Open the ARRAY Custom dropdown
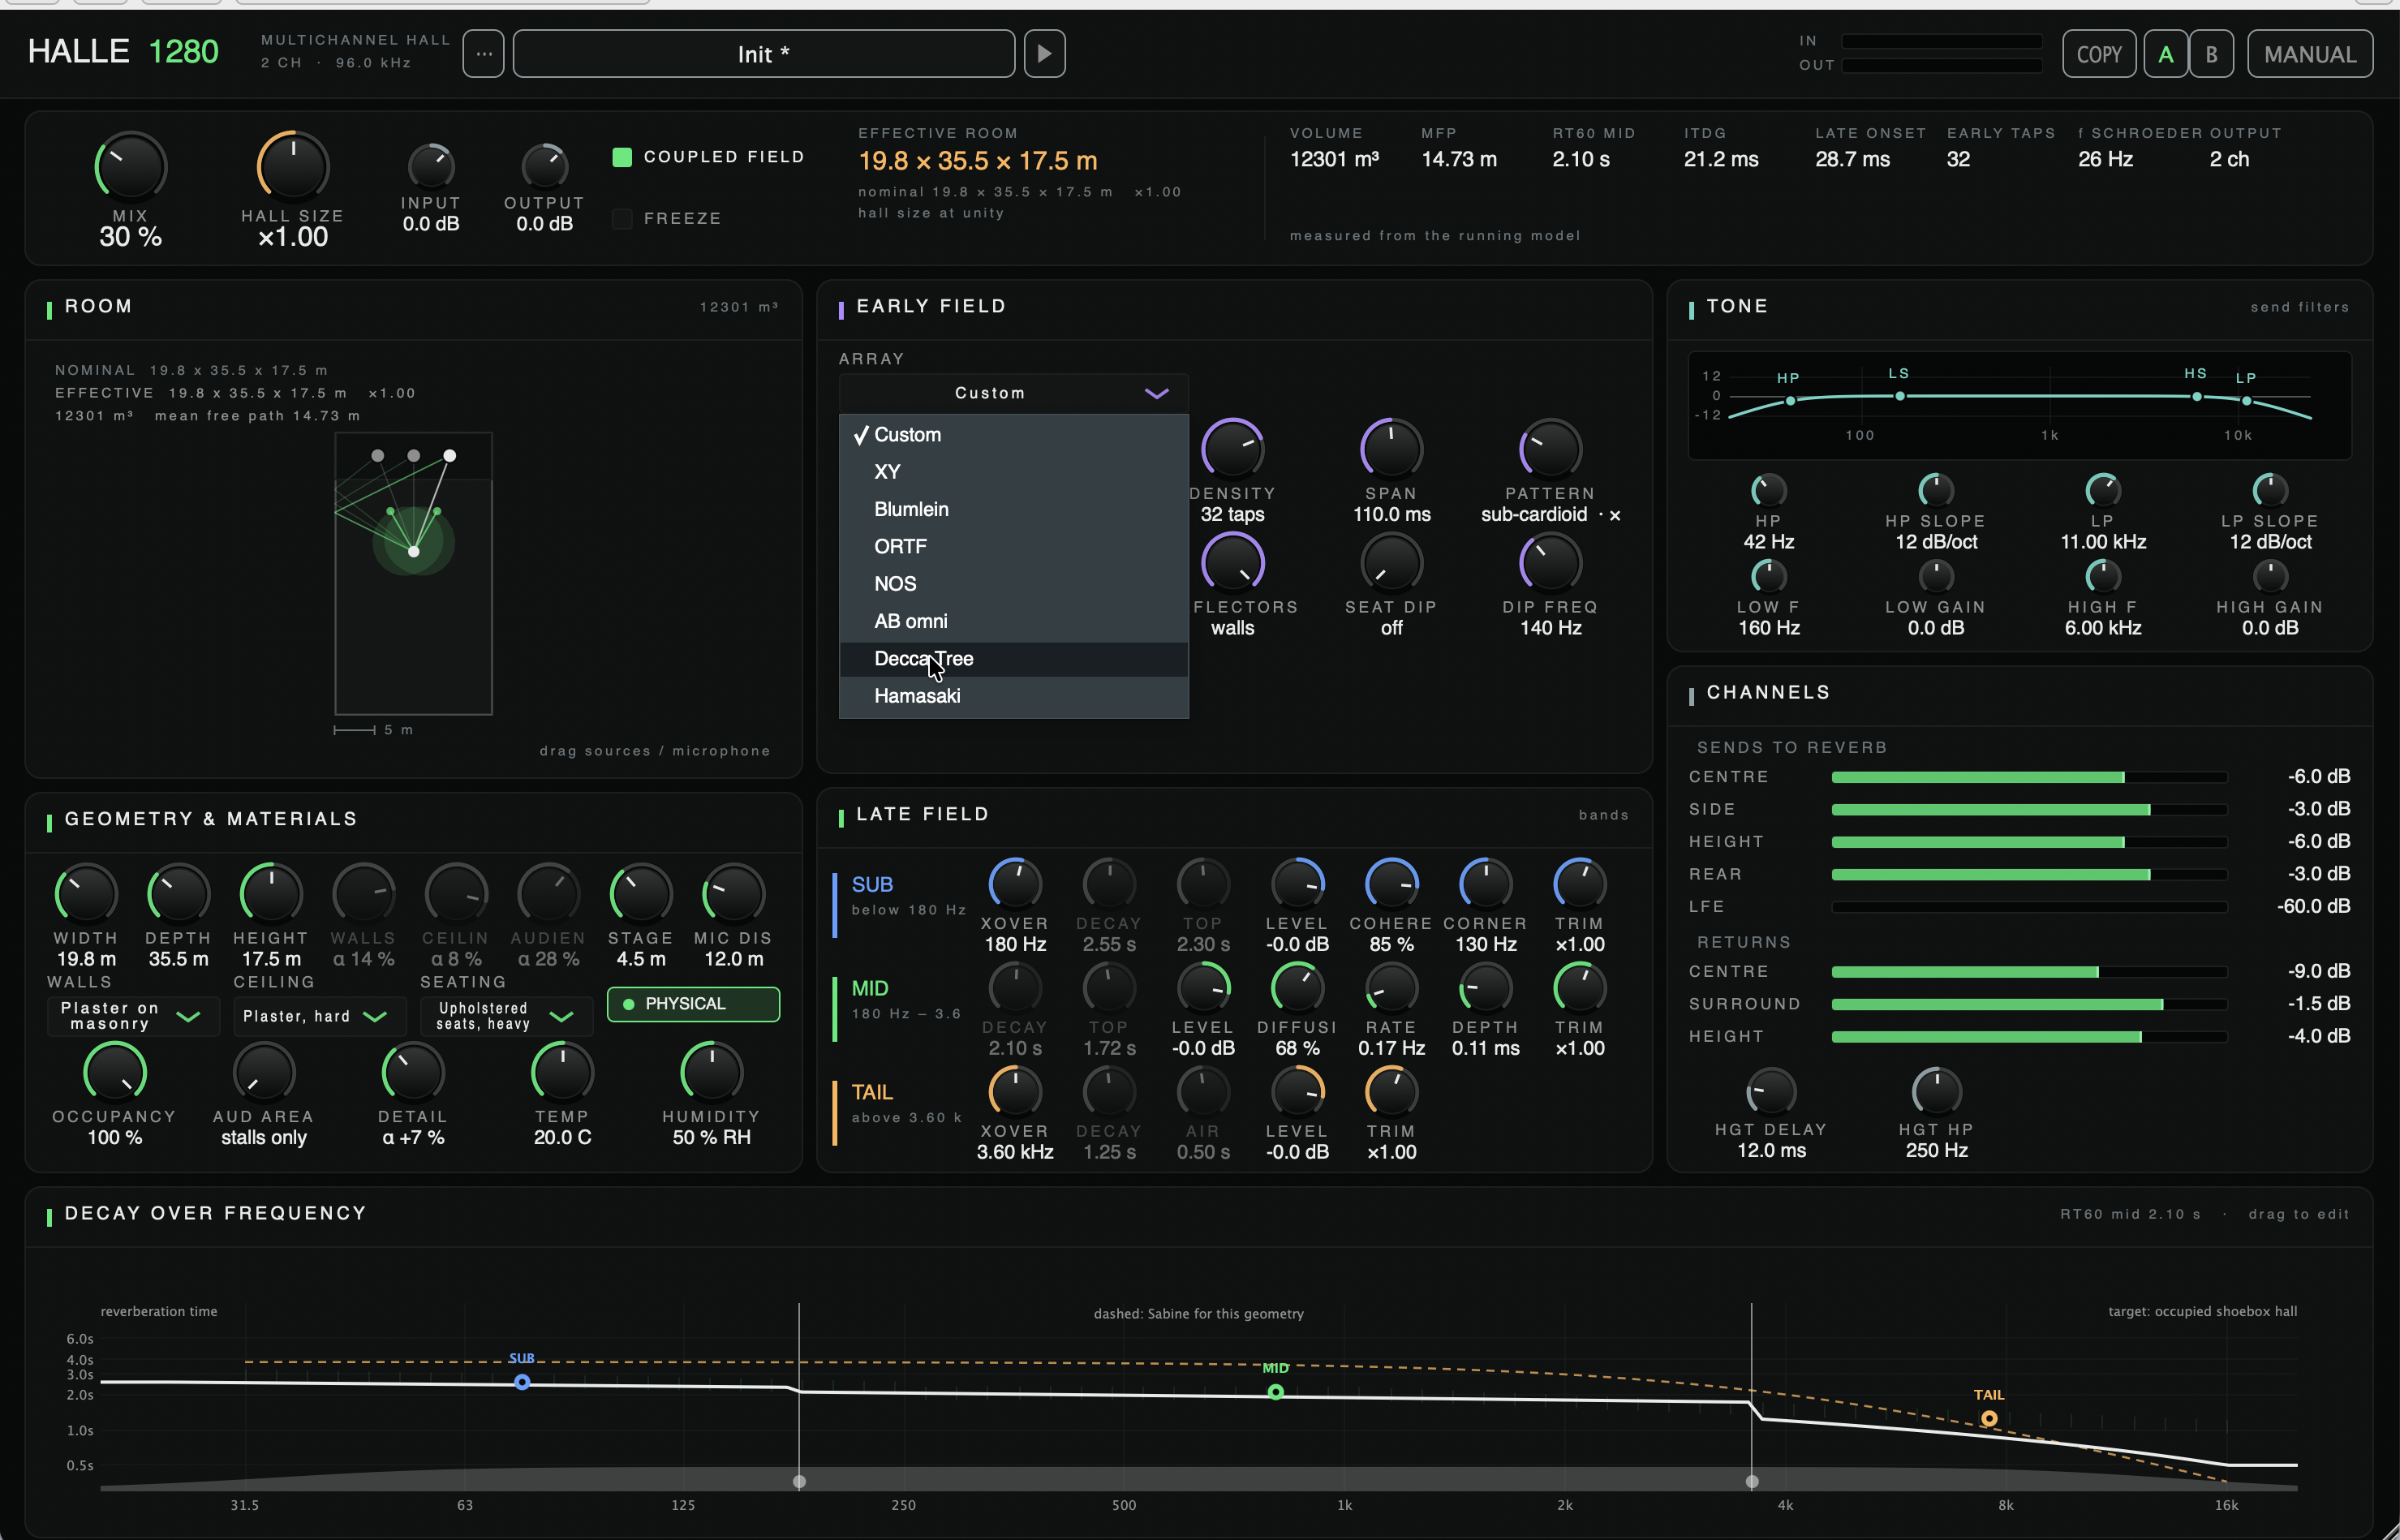2400x1540 pixels. point(1013,393)
